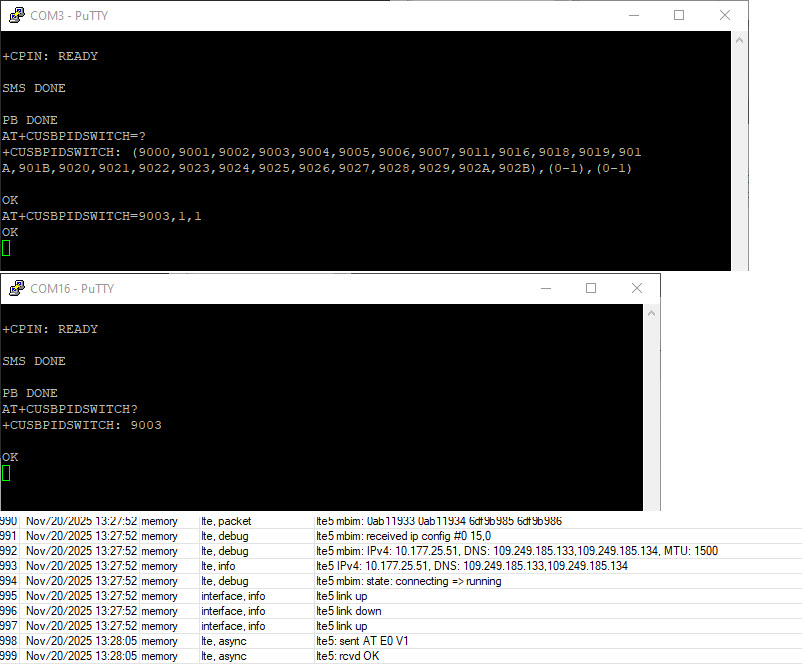Minimize the COM16 PuTTY window
802x671 pixels.
click(x=546, y=288)
